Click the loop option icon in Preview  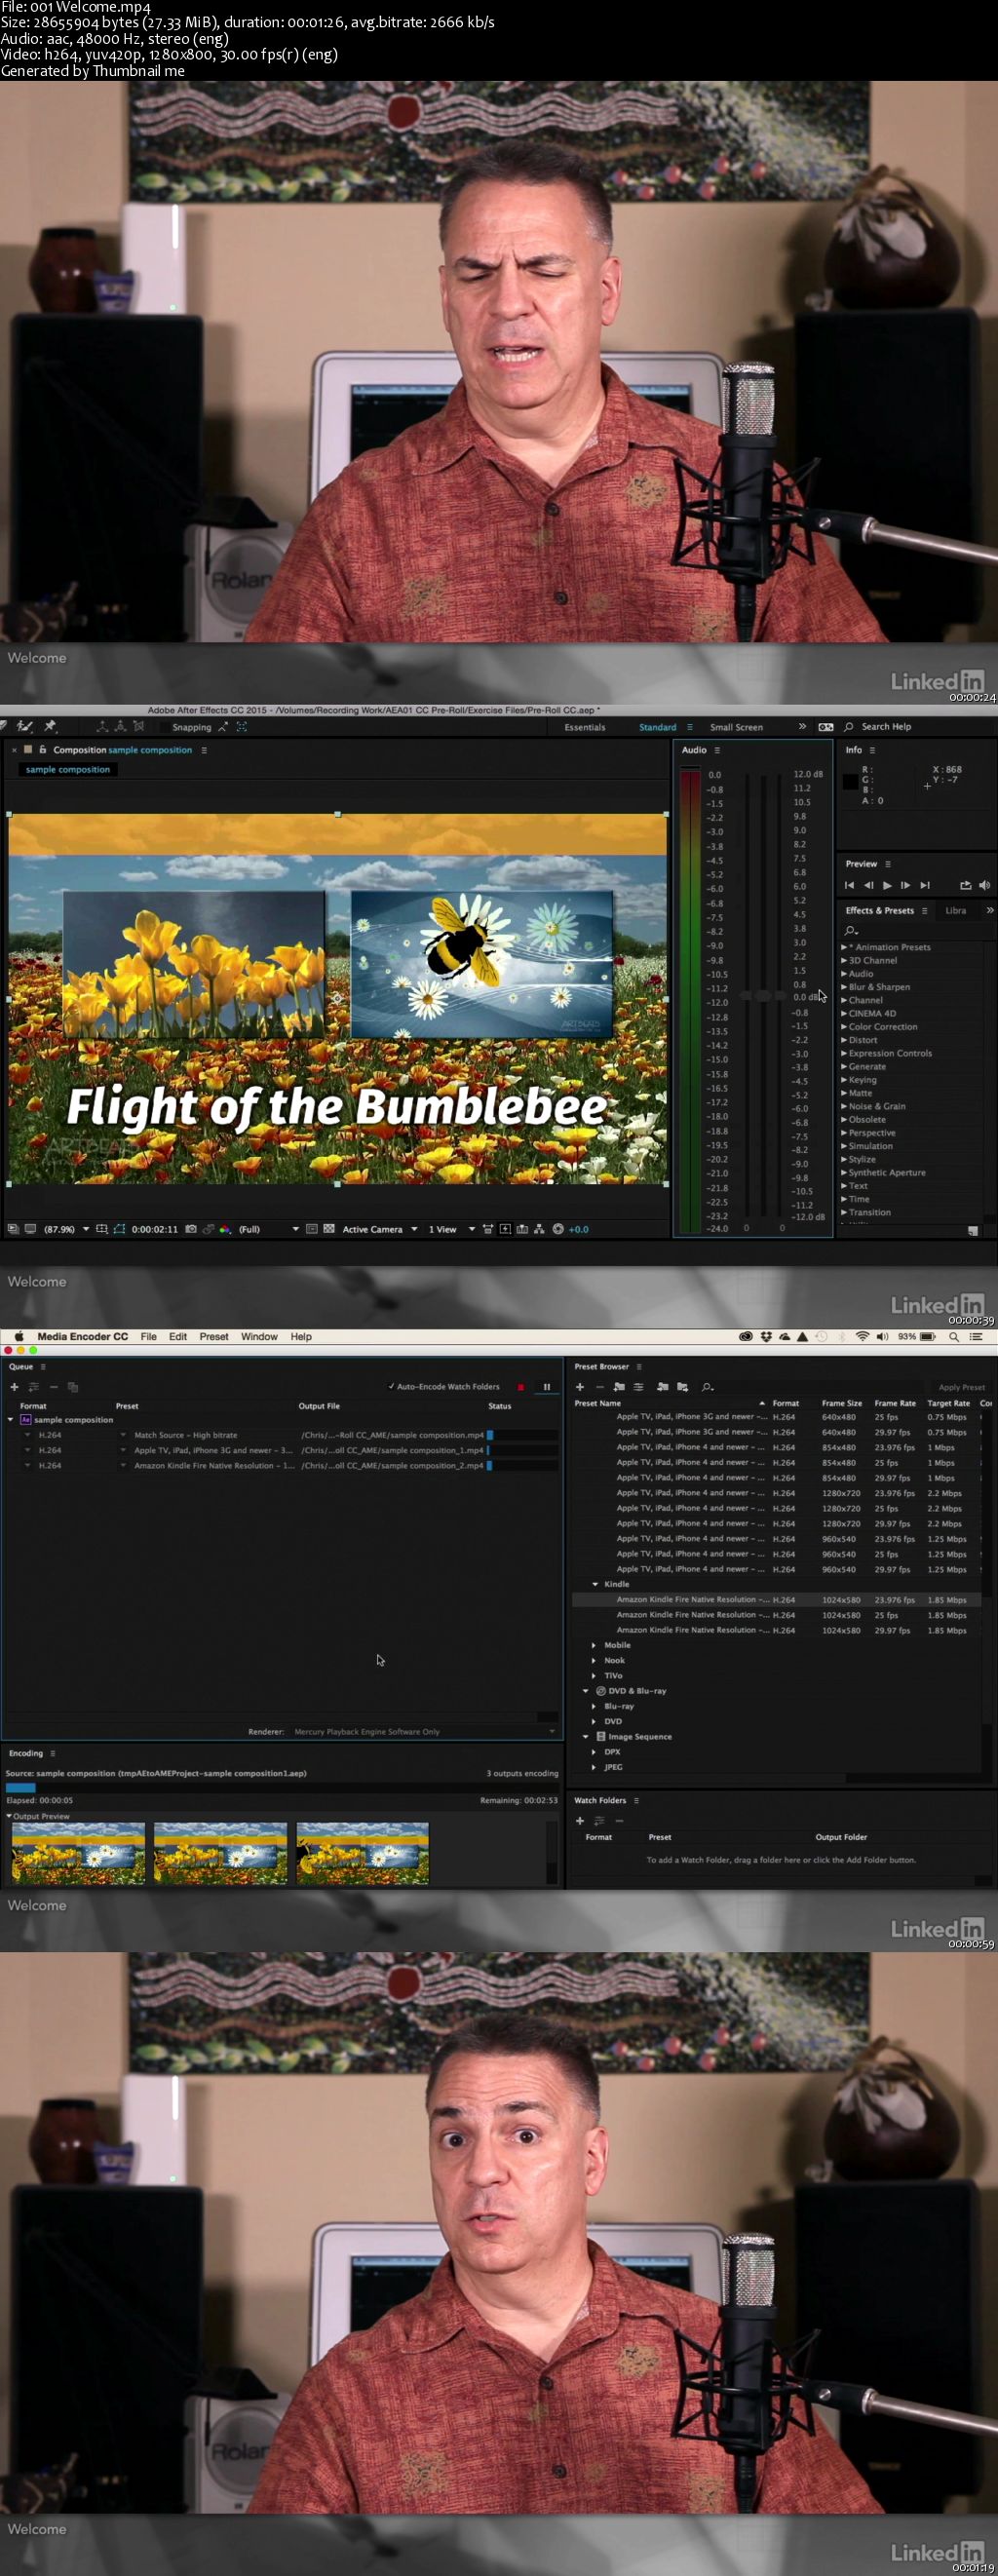pos(965,885)
